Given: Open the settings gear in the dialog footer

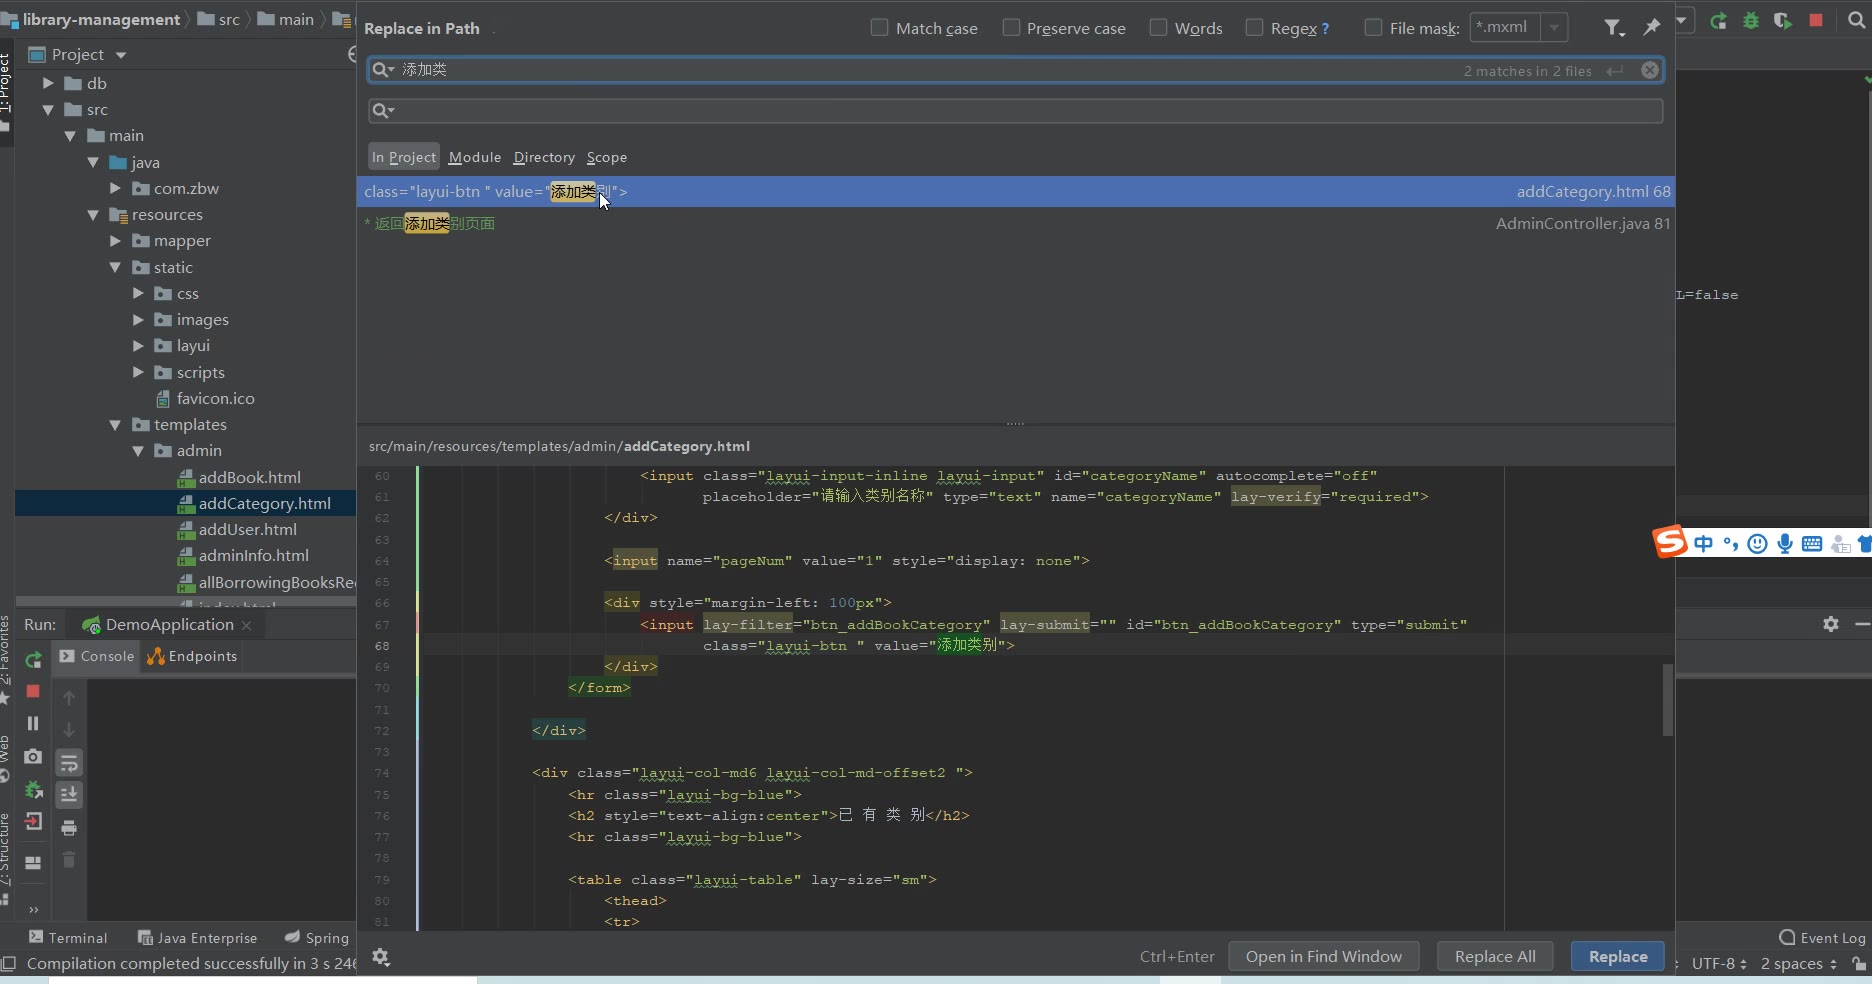Looking at the screenshot, I should [381, 957].
